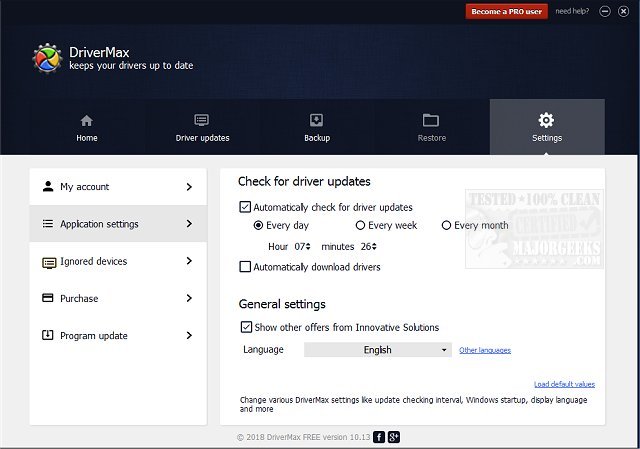The width and height of the screenshot is (640, 449).
Task: Click the Other languages link
Action: click(x=485, y=350)
